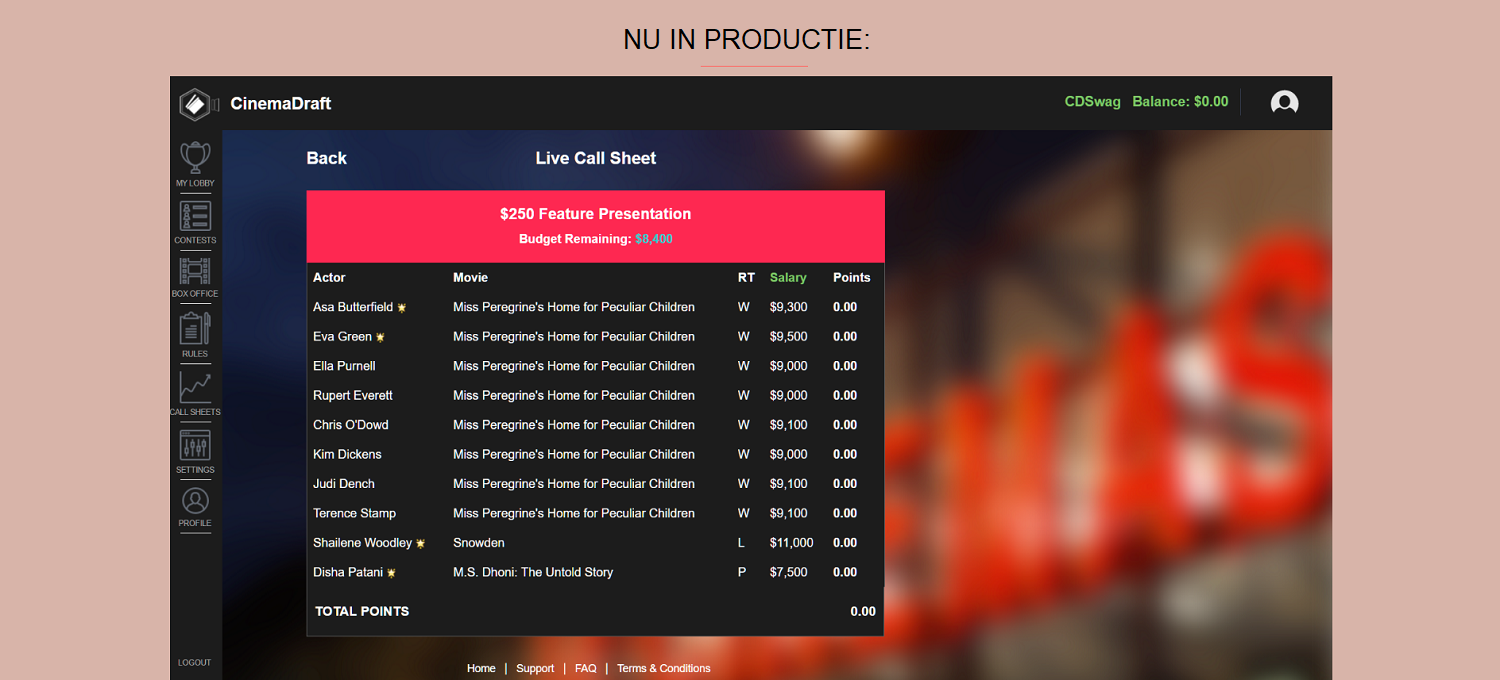Click the CinemaDraft brand name
Viewport: 1500px width, 680px height.
click(x=281, y=103)
